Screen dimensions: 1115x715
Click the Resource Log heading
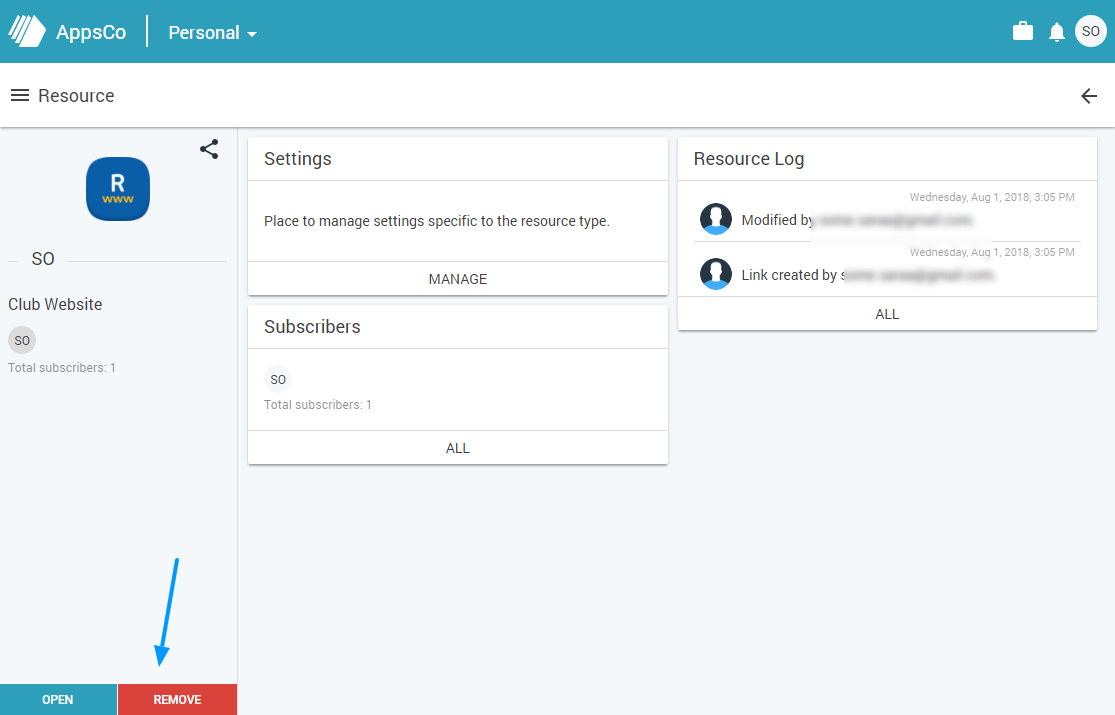click(x=749, y=159)
